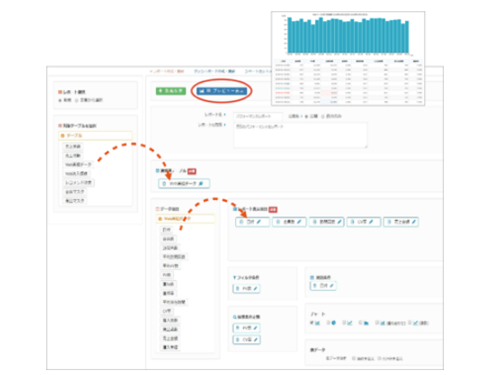Click the preview bar chart thumbnail at top right
500x375 pixels.
[348, 34]
